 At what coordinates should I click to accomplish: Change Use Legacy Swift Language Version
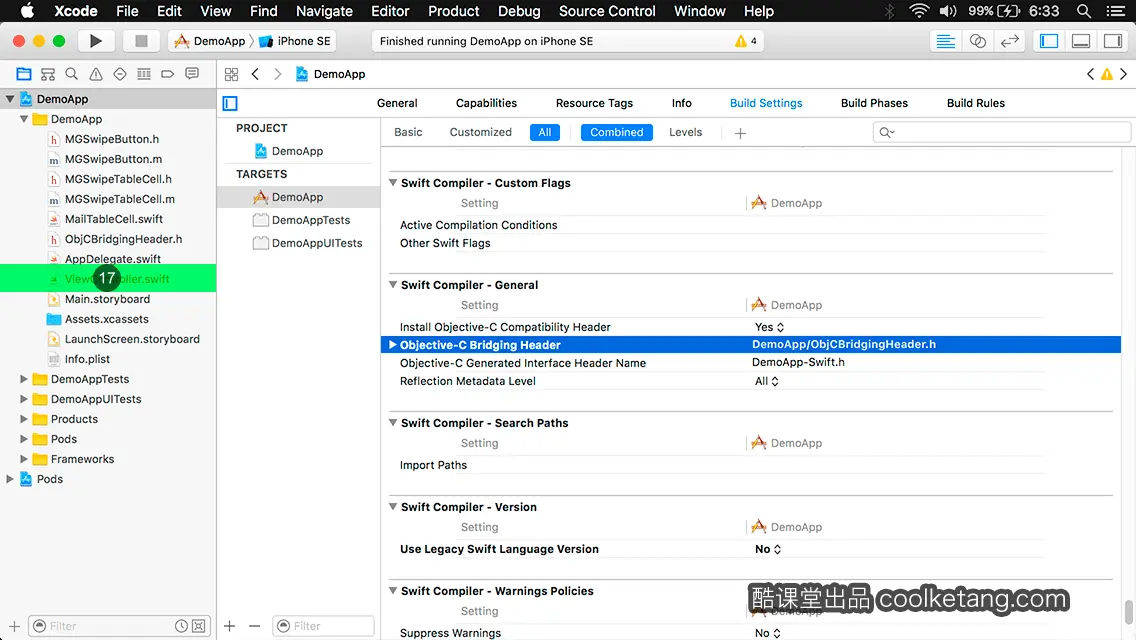click(768, 549)
